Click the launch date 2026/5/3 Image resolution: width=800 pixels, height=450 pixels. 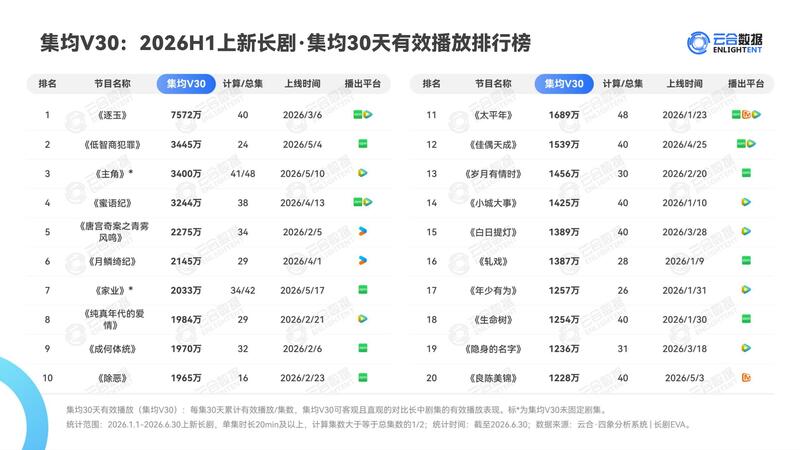click(x=685, y=378)
